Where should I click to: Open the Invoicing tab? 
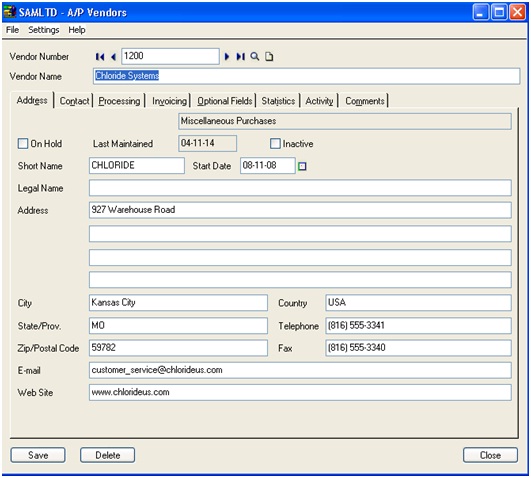[x=169, y=101]
